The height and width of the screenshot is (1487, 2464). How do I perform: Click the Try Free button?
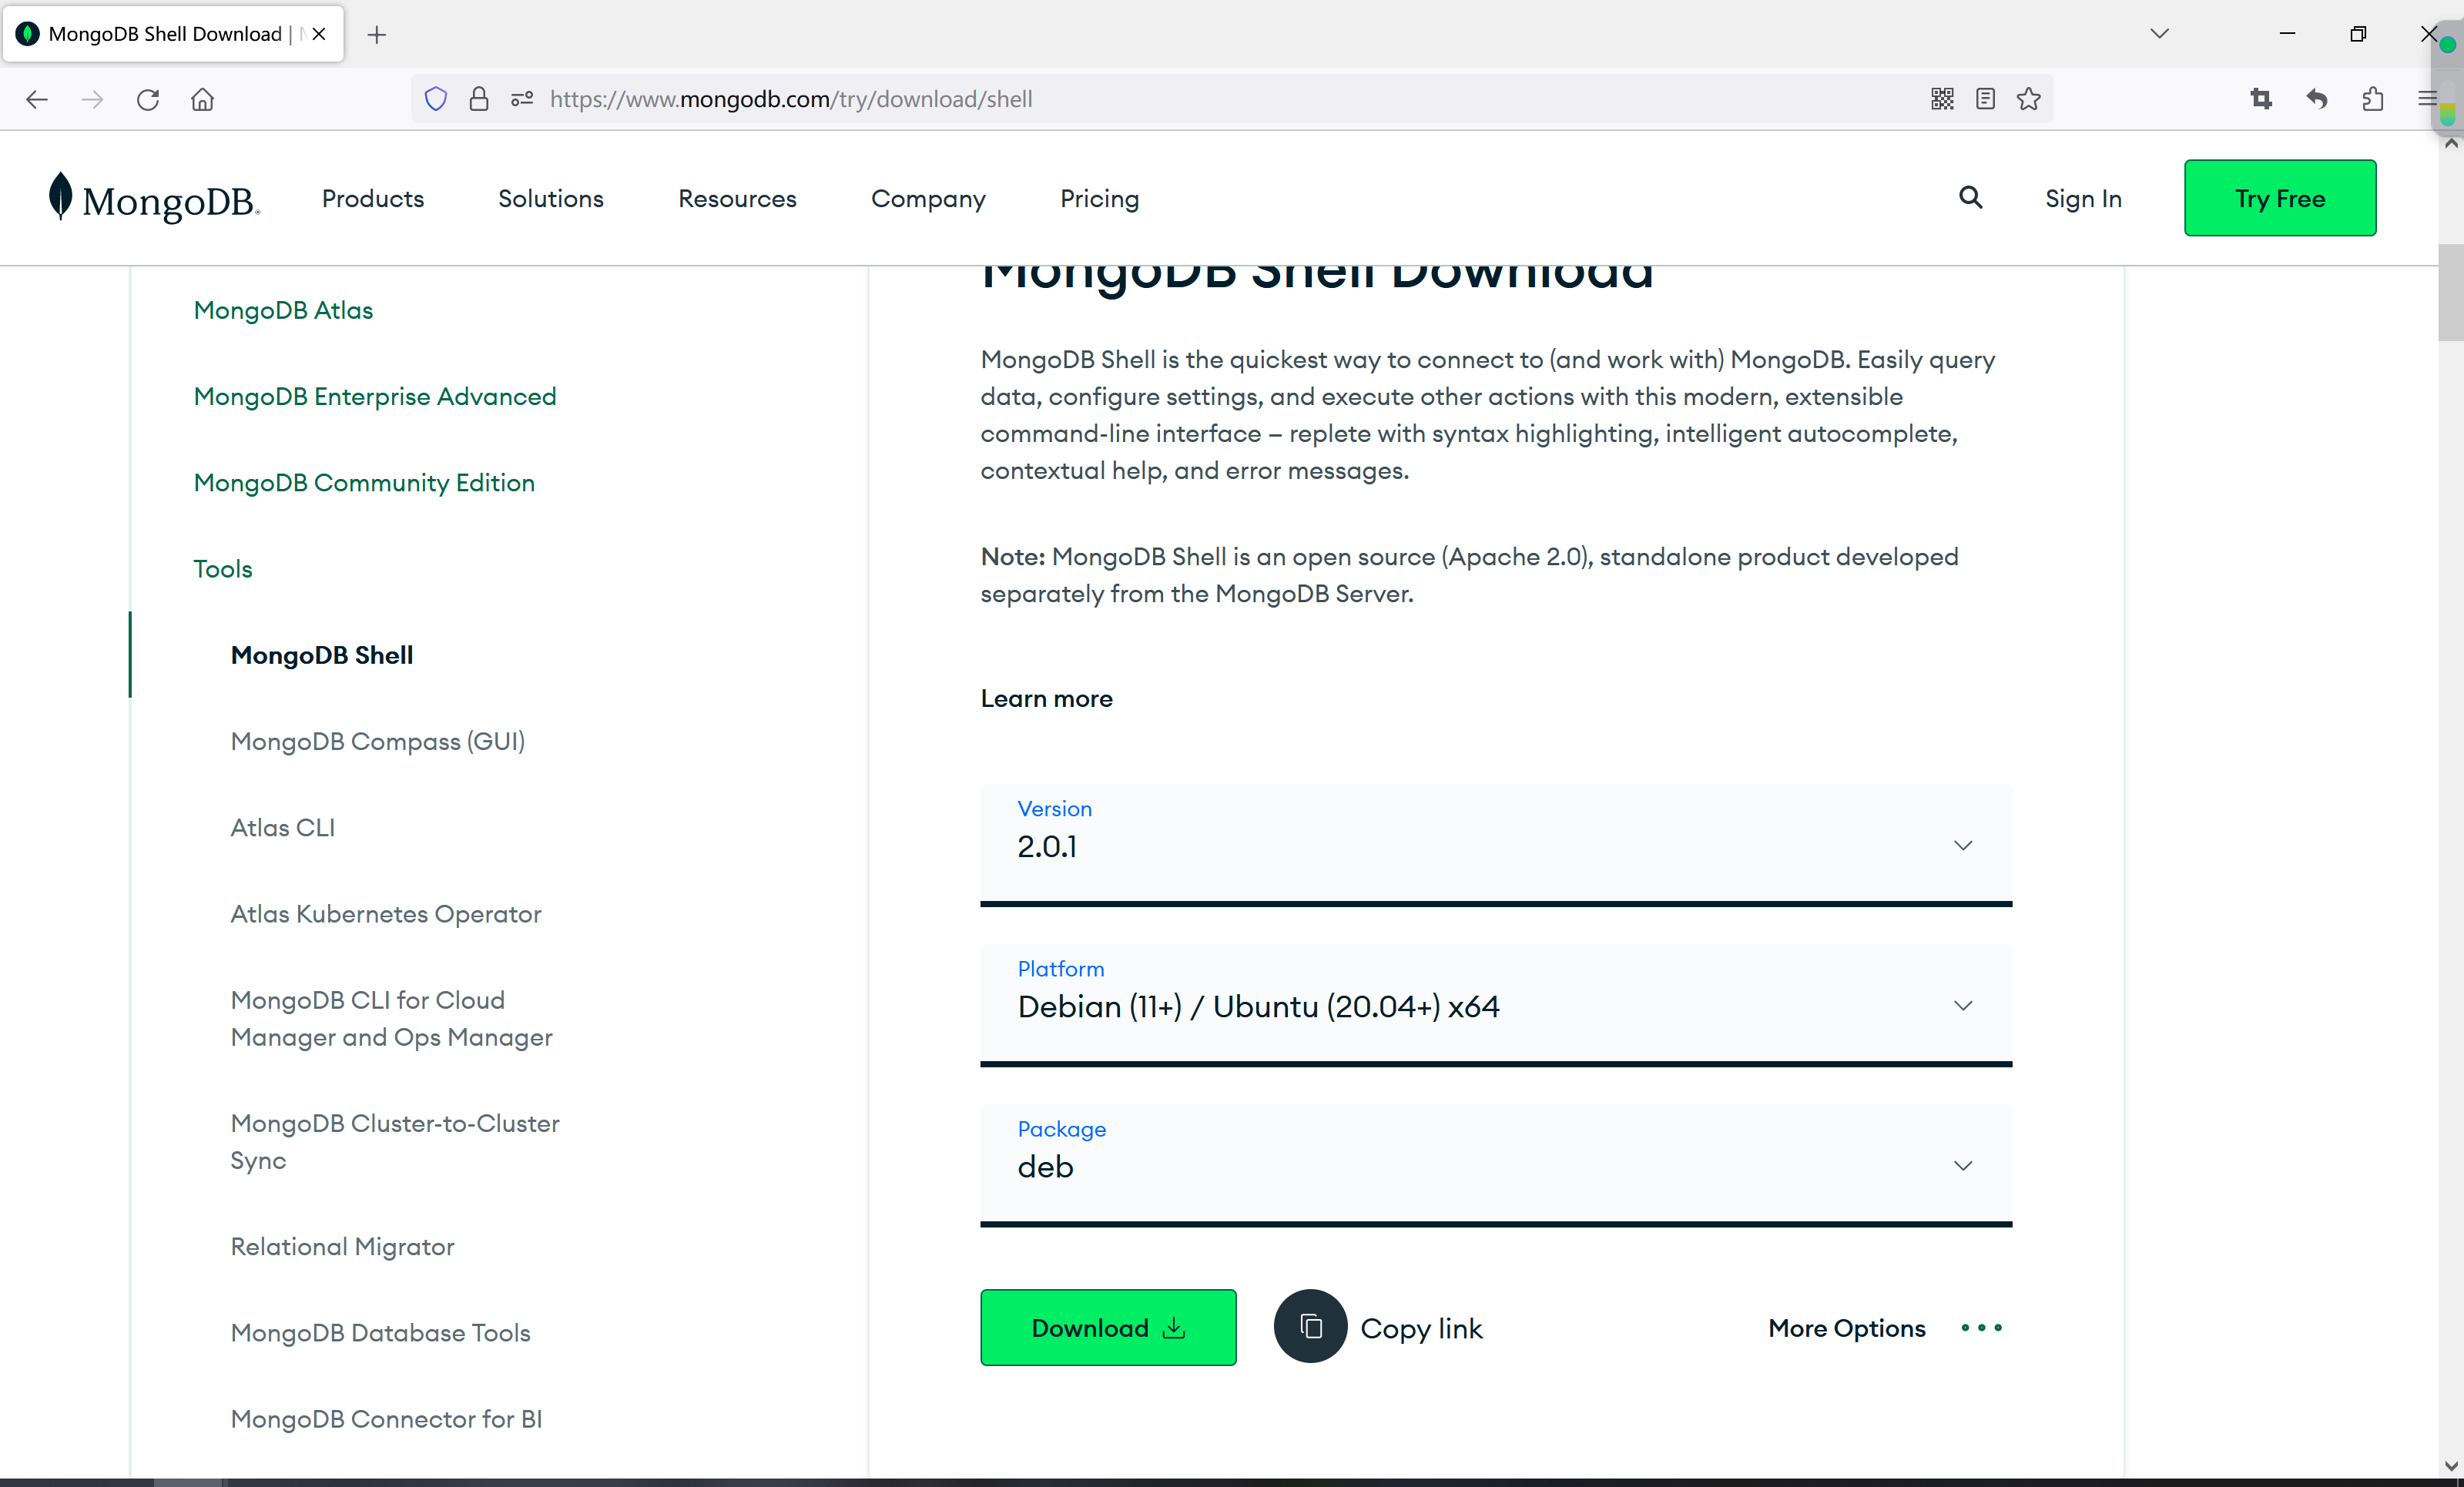pyautogui.click(x=2280, y=198)
